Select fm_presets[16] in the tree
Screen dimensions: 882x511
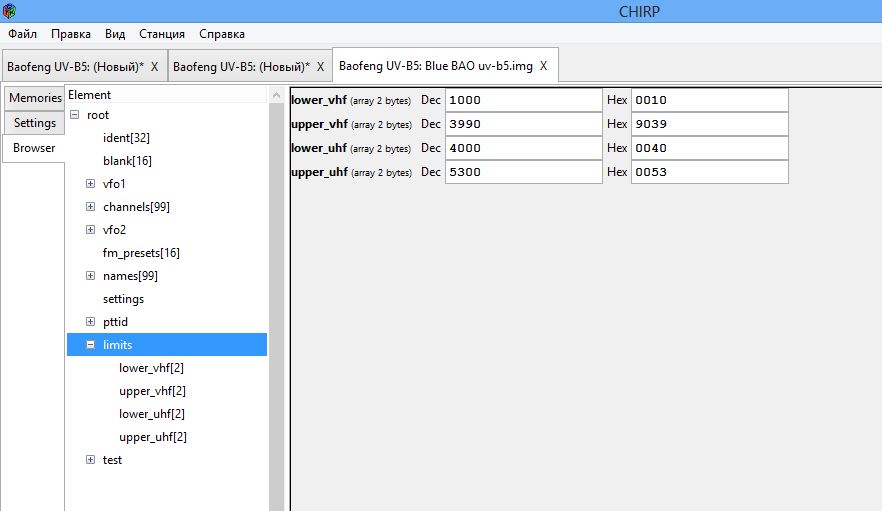(x=141, y=253)
